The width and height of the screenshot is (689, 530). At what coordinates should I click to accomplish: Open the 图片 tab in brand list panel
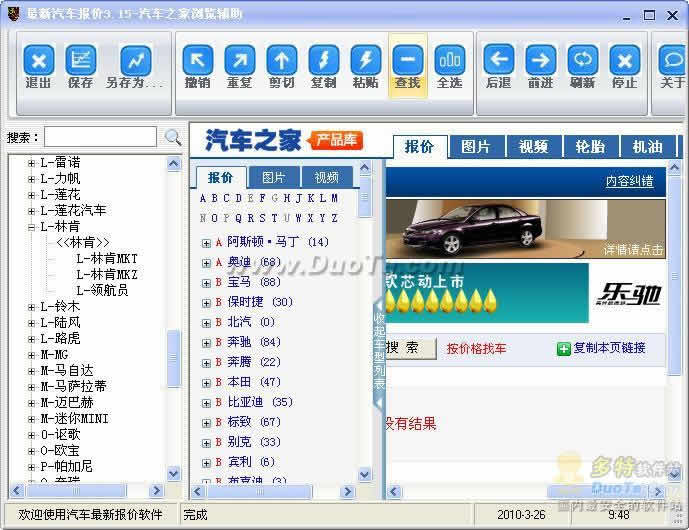coord(274,178)
